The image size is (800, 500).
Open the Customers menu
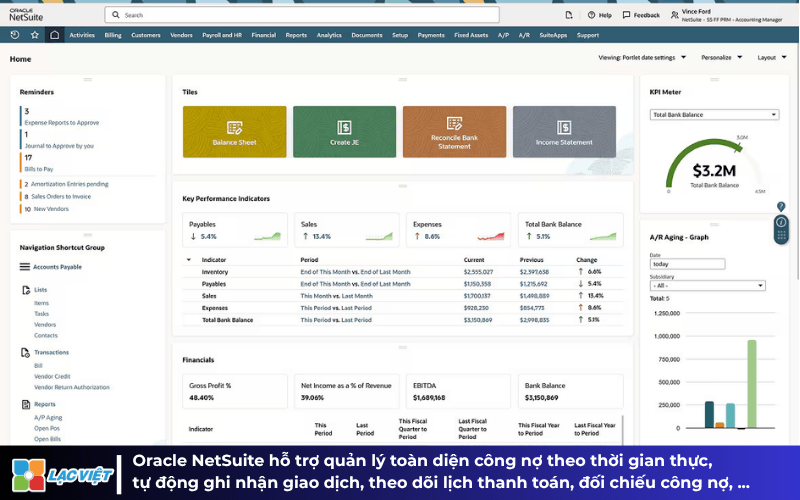point(146,35)
